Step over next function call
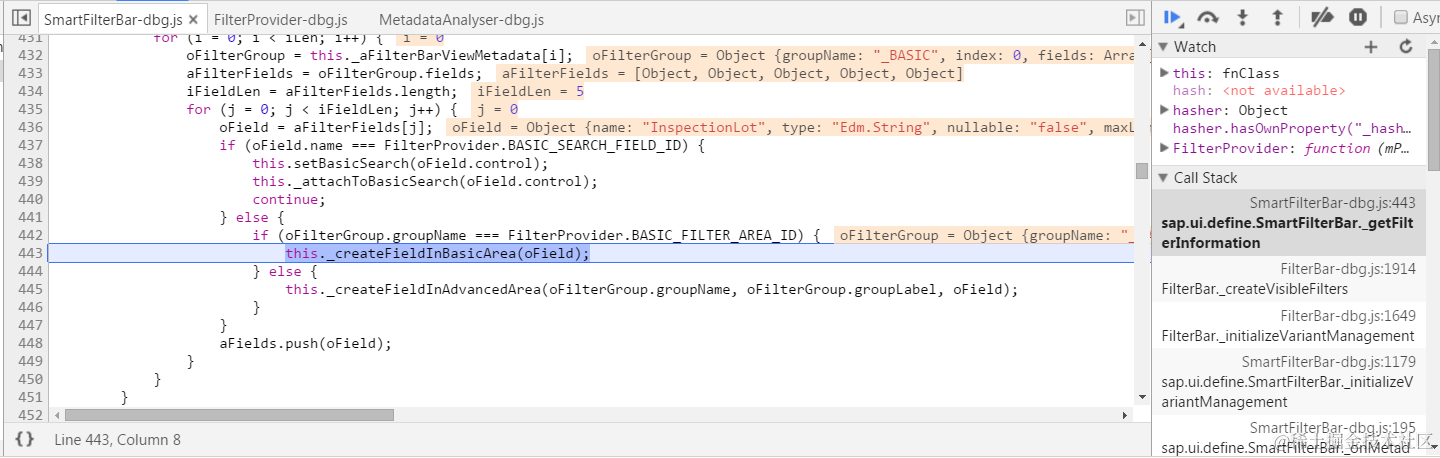The width and height of the screenshot is (1440, 458). pyautogui.click(x=1209, y=17)
